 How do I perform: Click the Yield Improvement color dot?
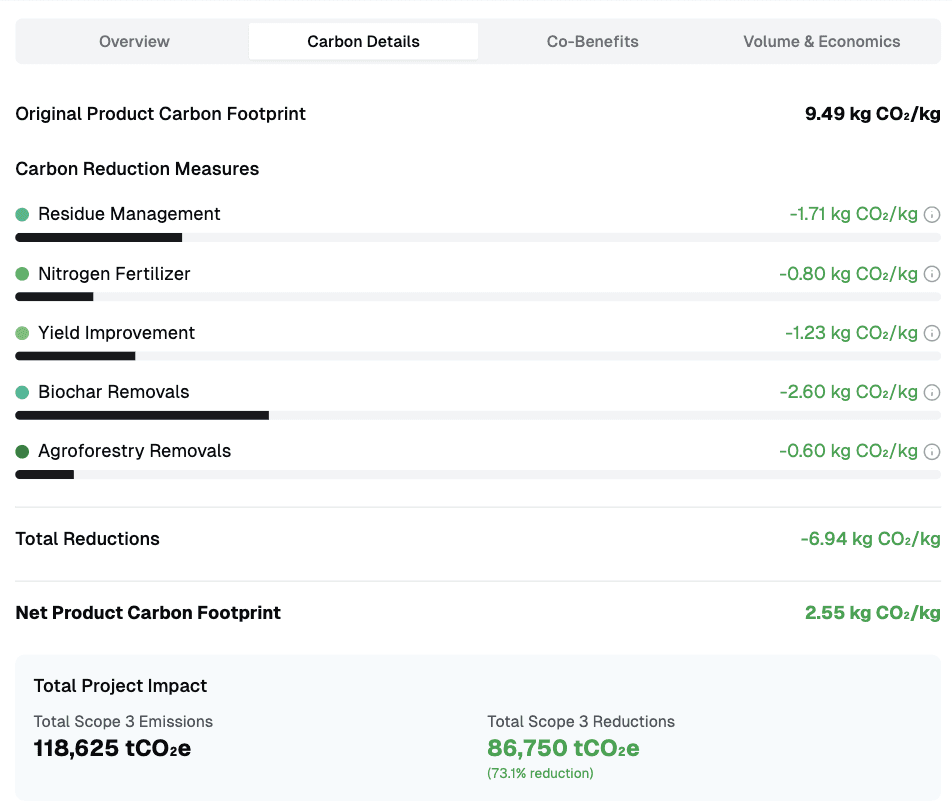22,333
